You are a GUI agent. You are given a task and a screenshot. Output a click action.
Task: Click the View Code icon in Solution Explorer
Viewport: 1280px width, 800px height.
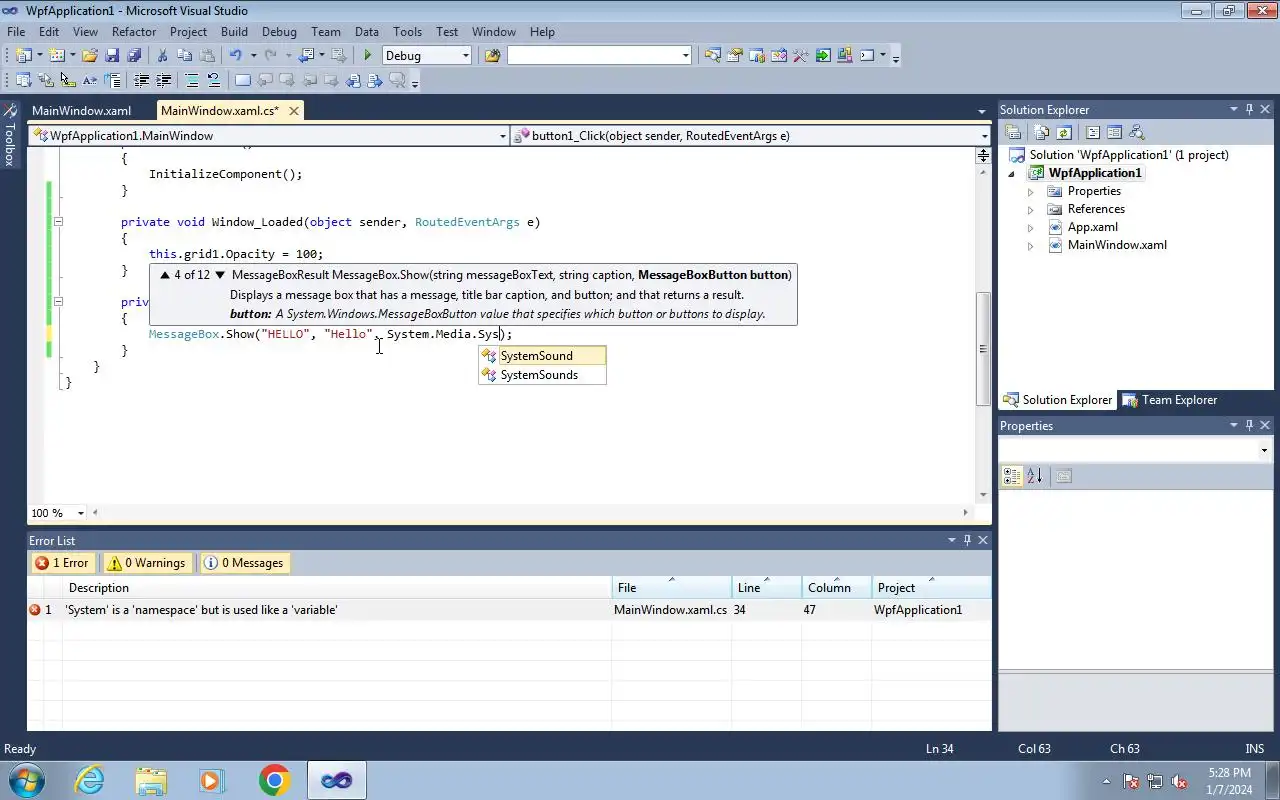click(x=1093, y=132)
